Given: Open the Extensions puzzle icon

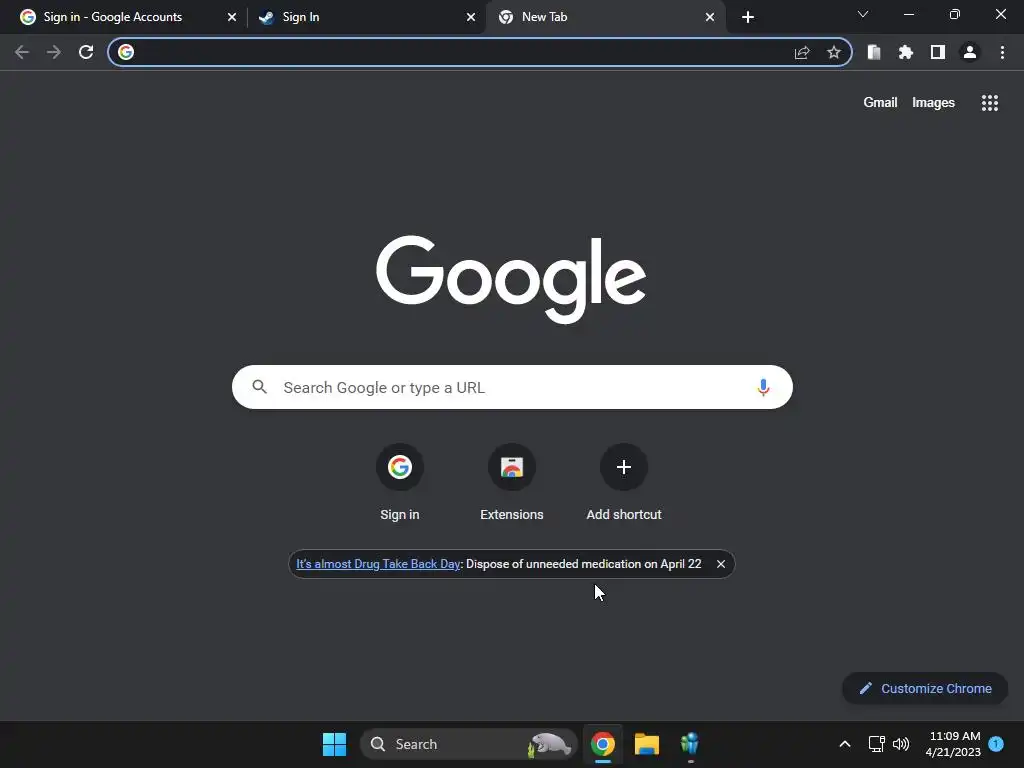Looking at the screenshot, I should 906,52.
